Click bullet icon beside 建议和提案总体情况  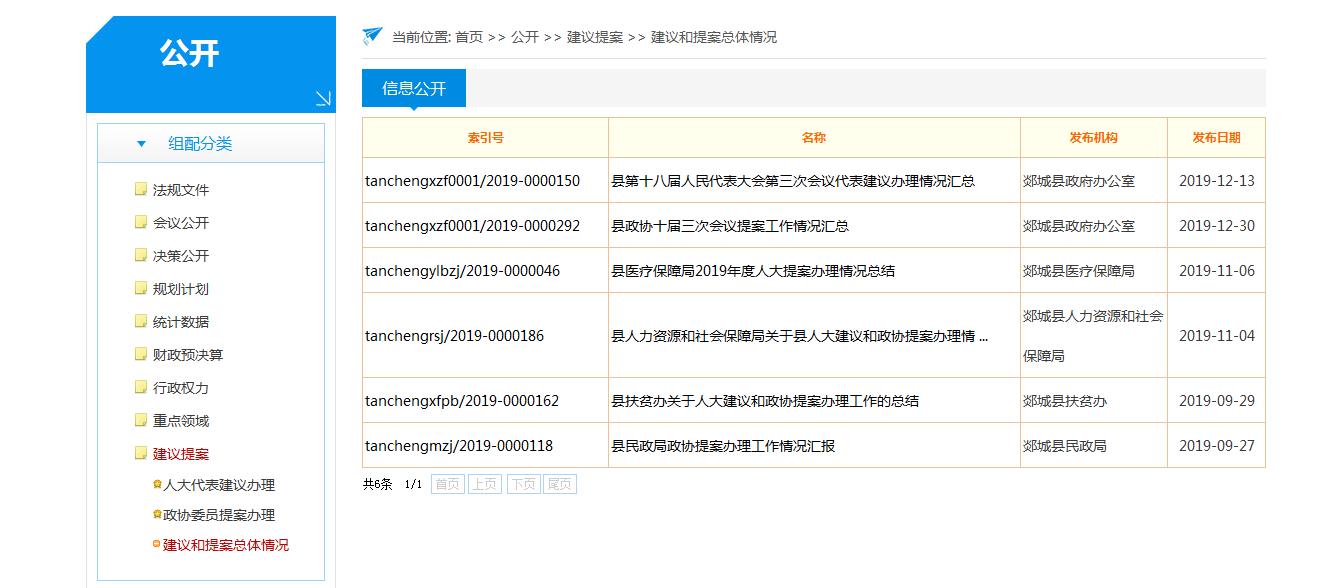(157, 545)
